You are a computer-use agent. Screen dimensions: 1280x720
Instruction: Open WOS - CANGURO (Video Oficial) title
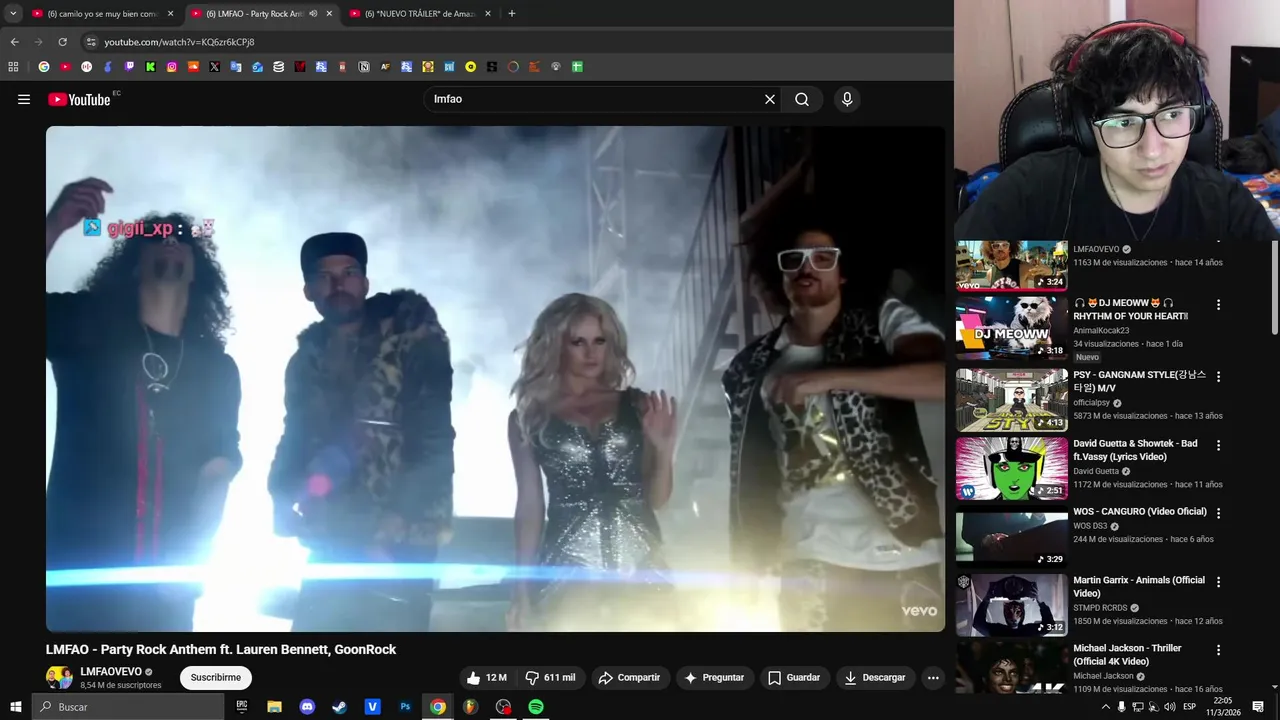pos(1140,512)
